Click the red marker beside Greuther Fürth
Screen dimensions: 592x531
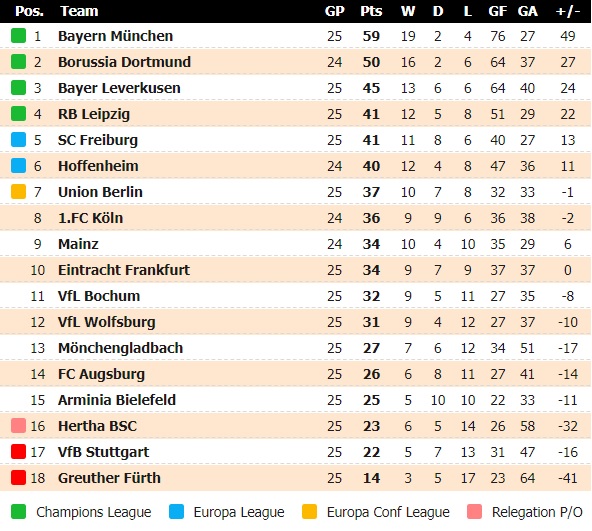coord(18,478)
